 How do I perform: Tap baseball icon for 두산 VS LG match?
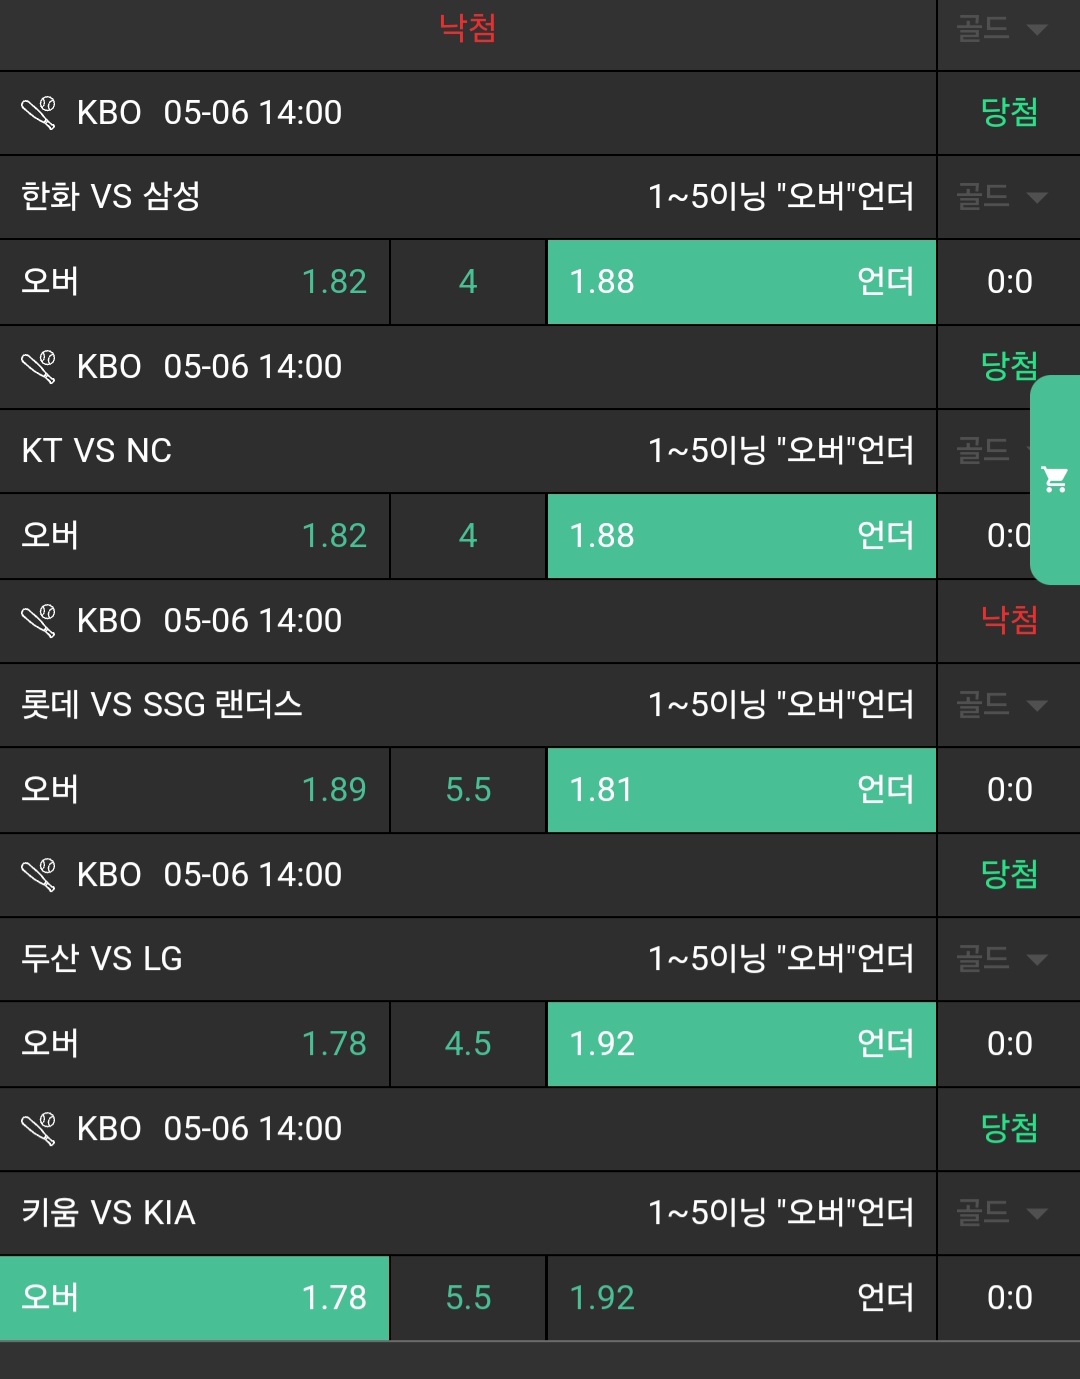coord(39,875)
